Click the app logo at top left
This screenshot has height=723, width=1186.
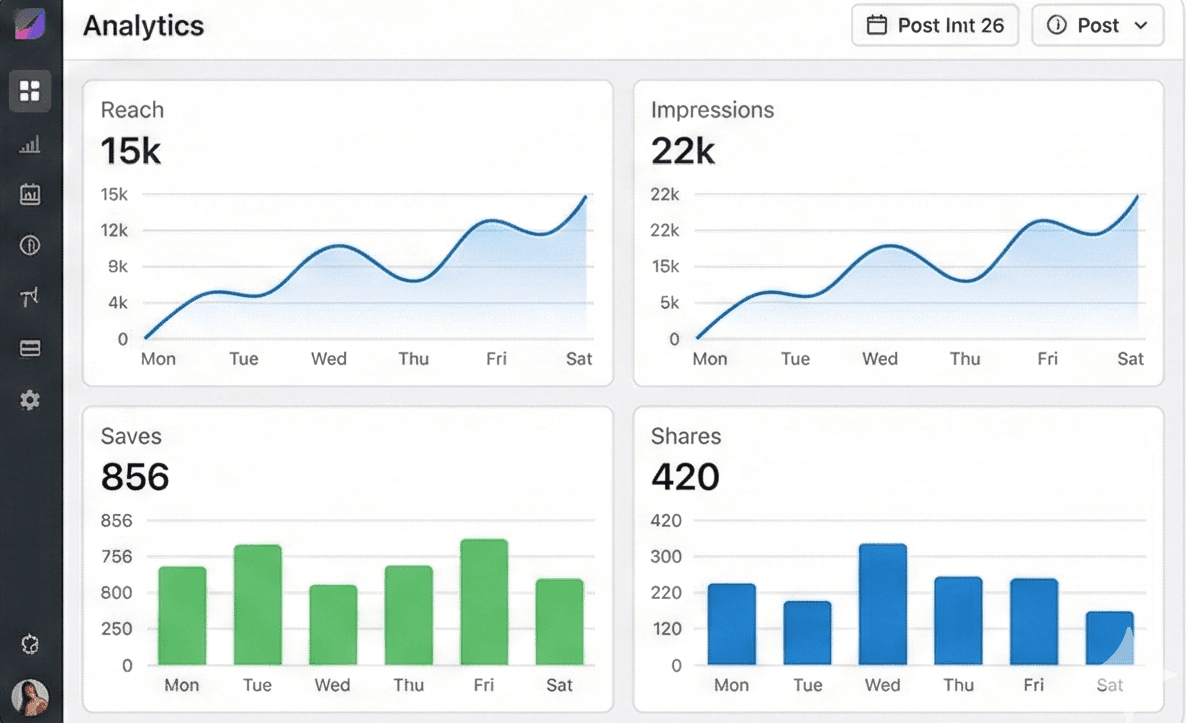click(x=30, y=23)
